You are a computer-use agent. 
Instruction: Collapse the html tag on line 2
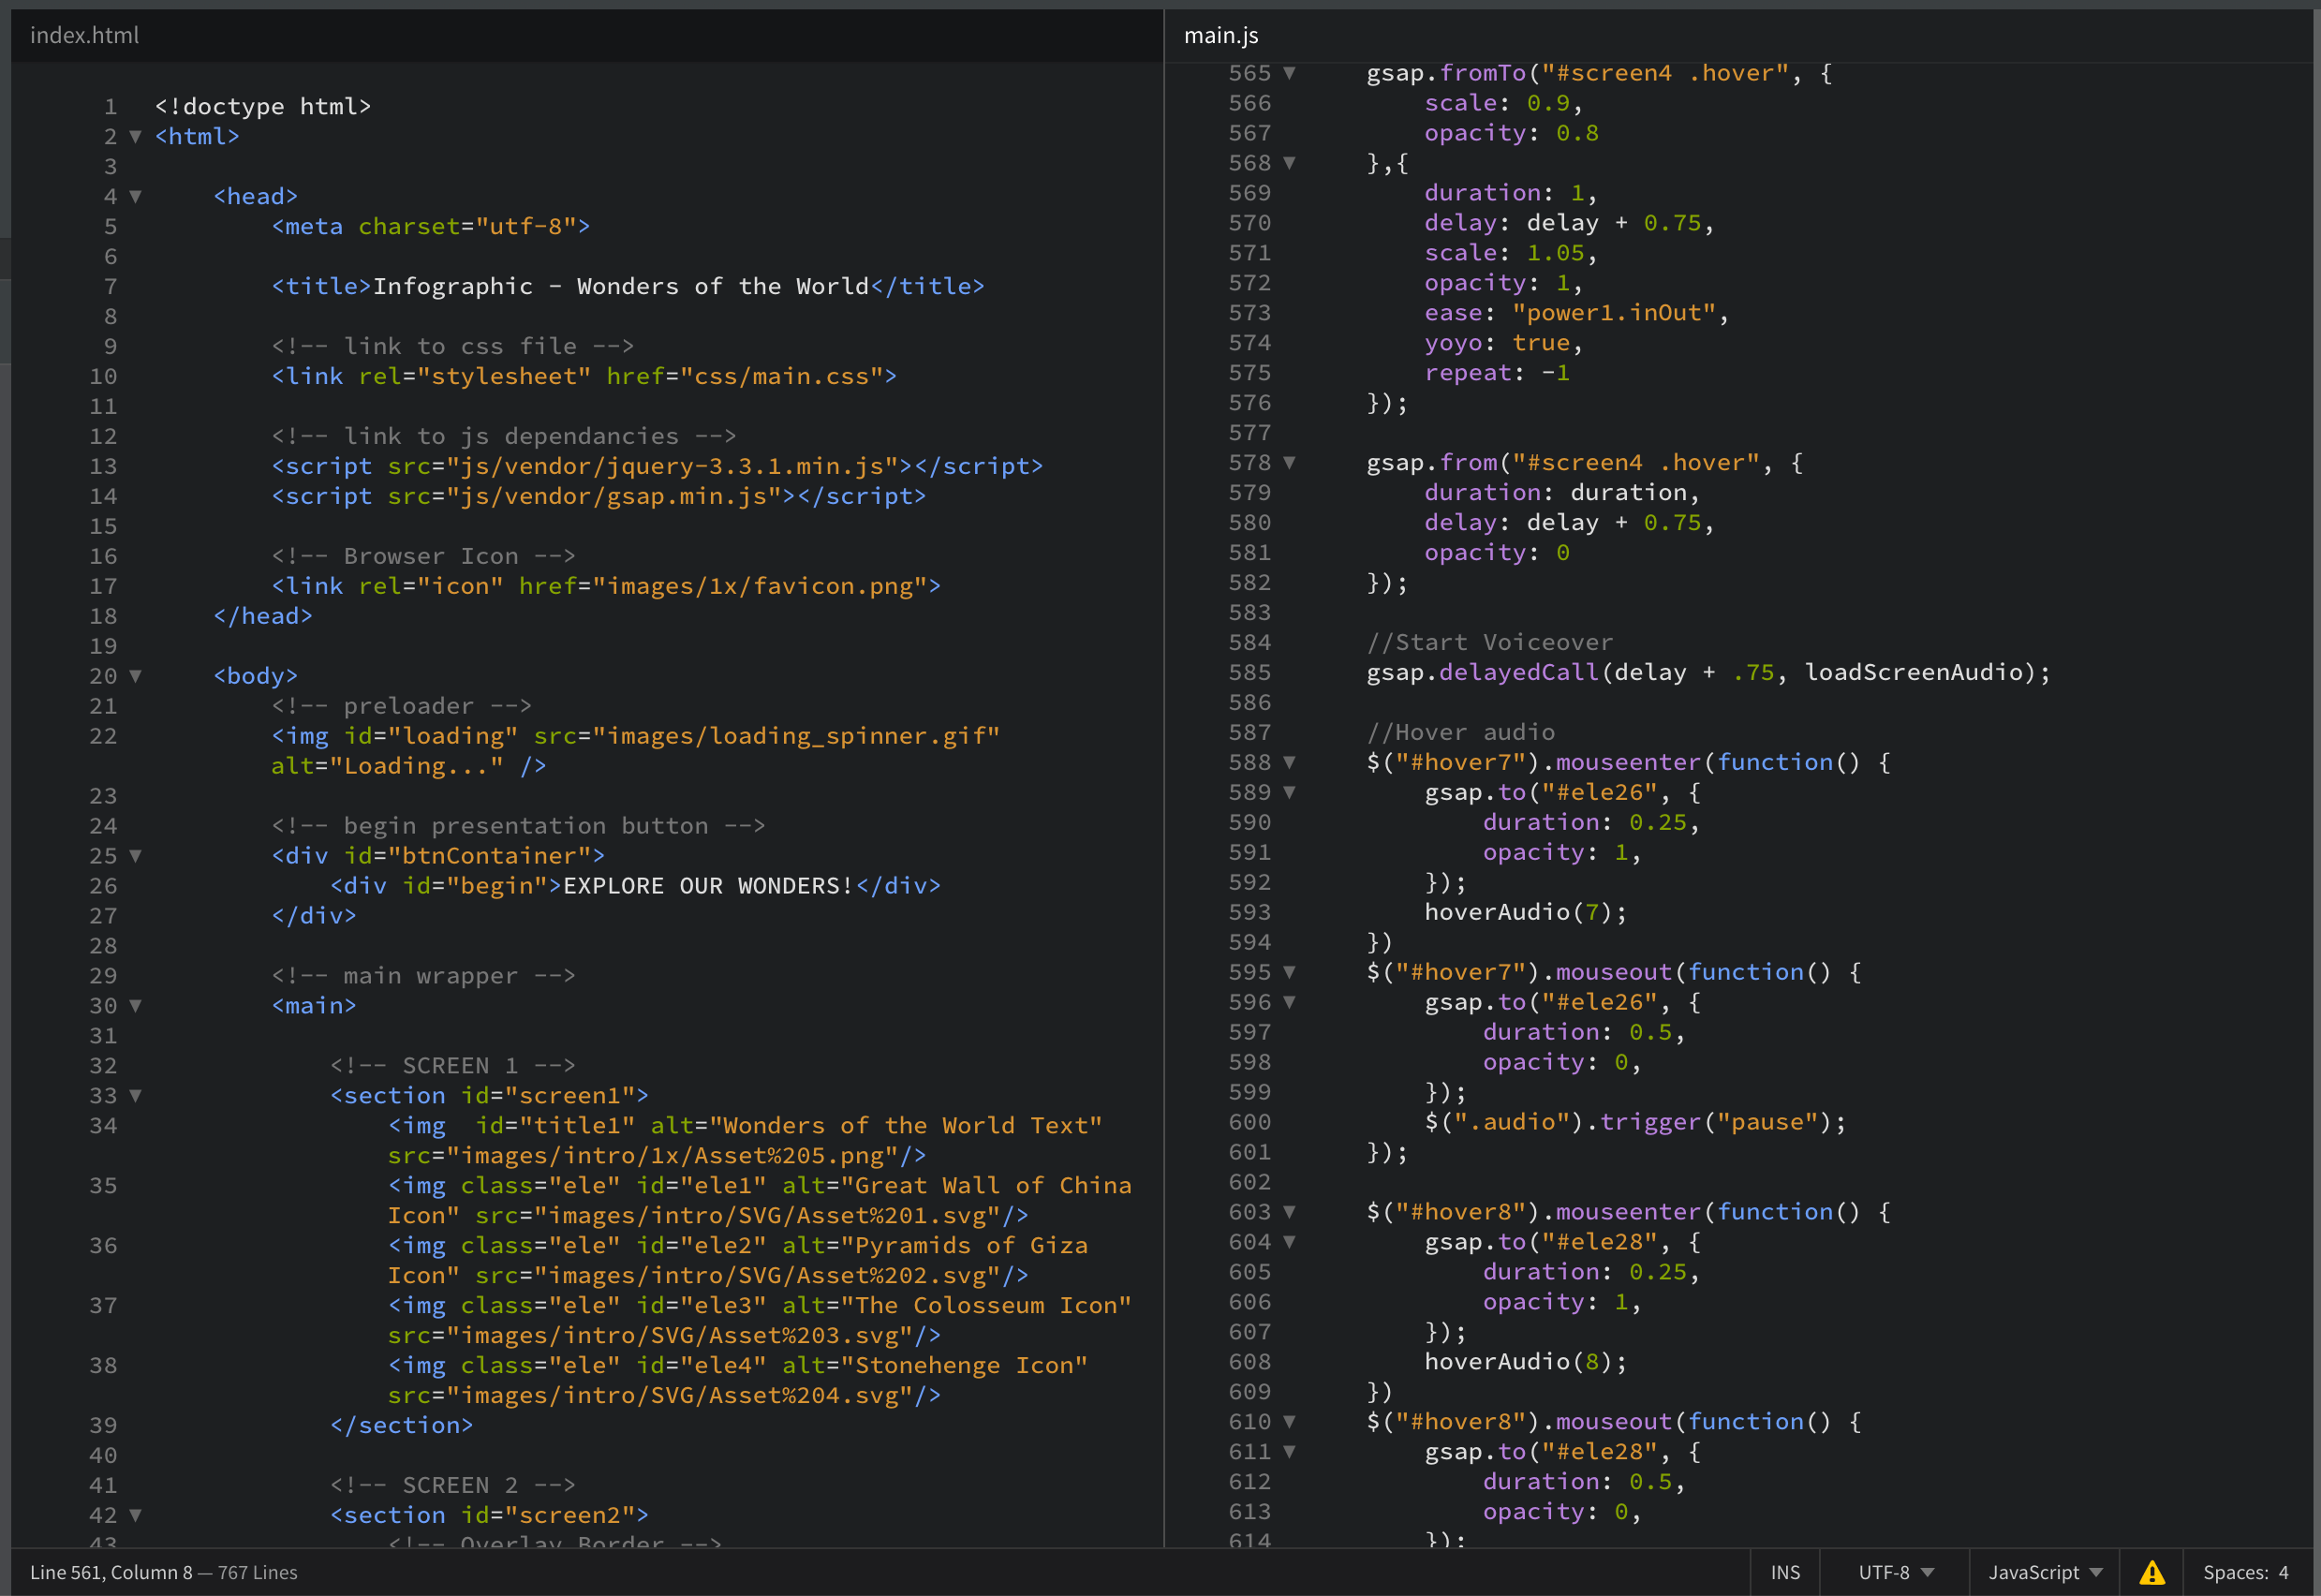click(x=135, y=137)
